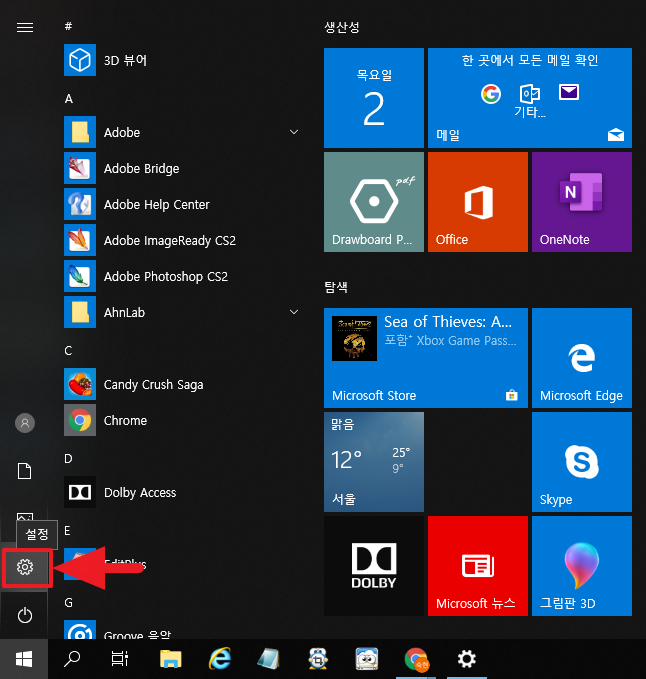Image resolution: width=646 pixels, height=679 pixels.
Task: Open the 서울 weather tile
Action: coord(374,462)
